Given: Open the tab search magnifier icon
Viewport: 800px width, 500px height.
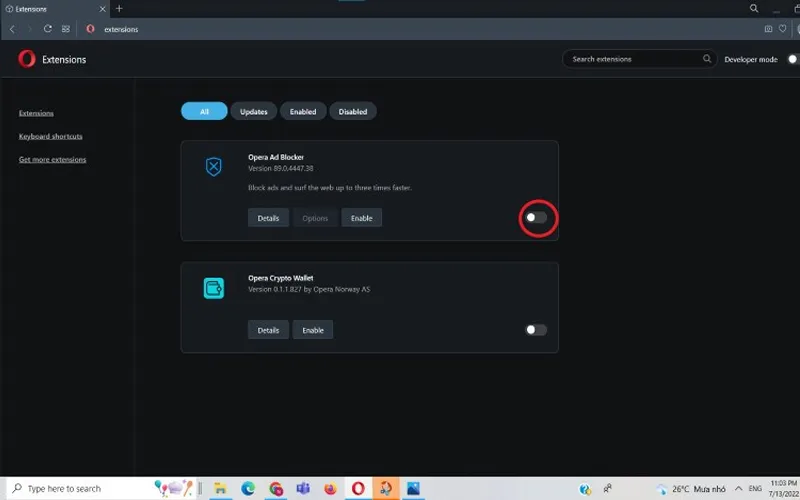Looking at the screenshot, I should [x=754, y=9].
